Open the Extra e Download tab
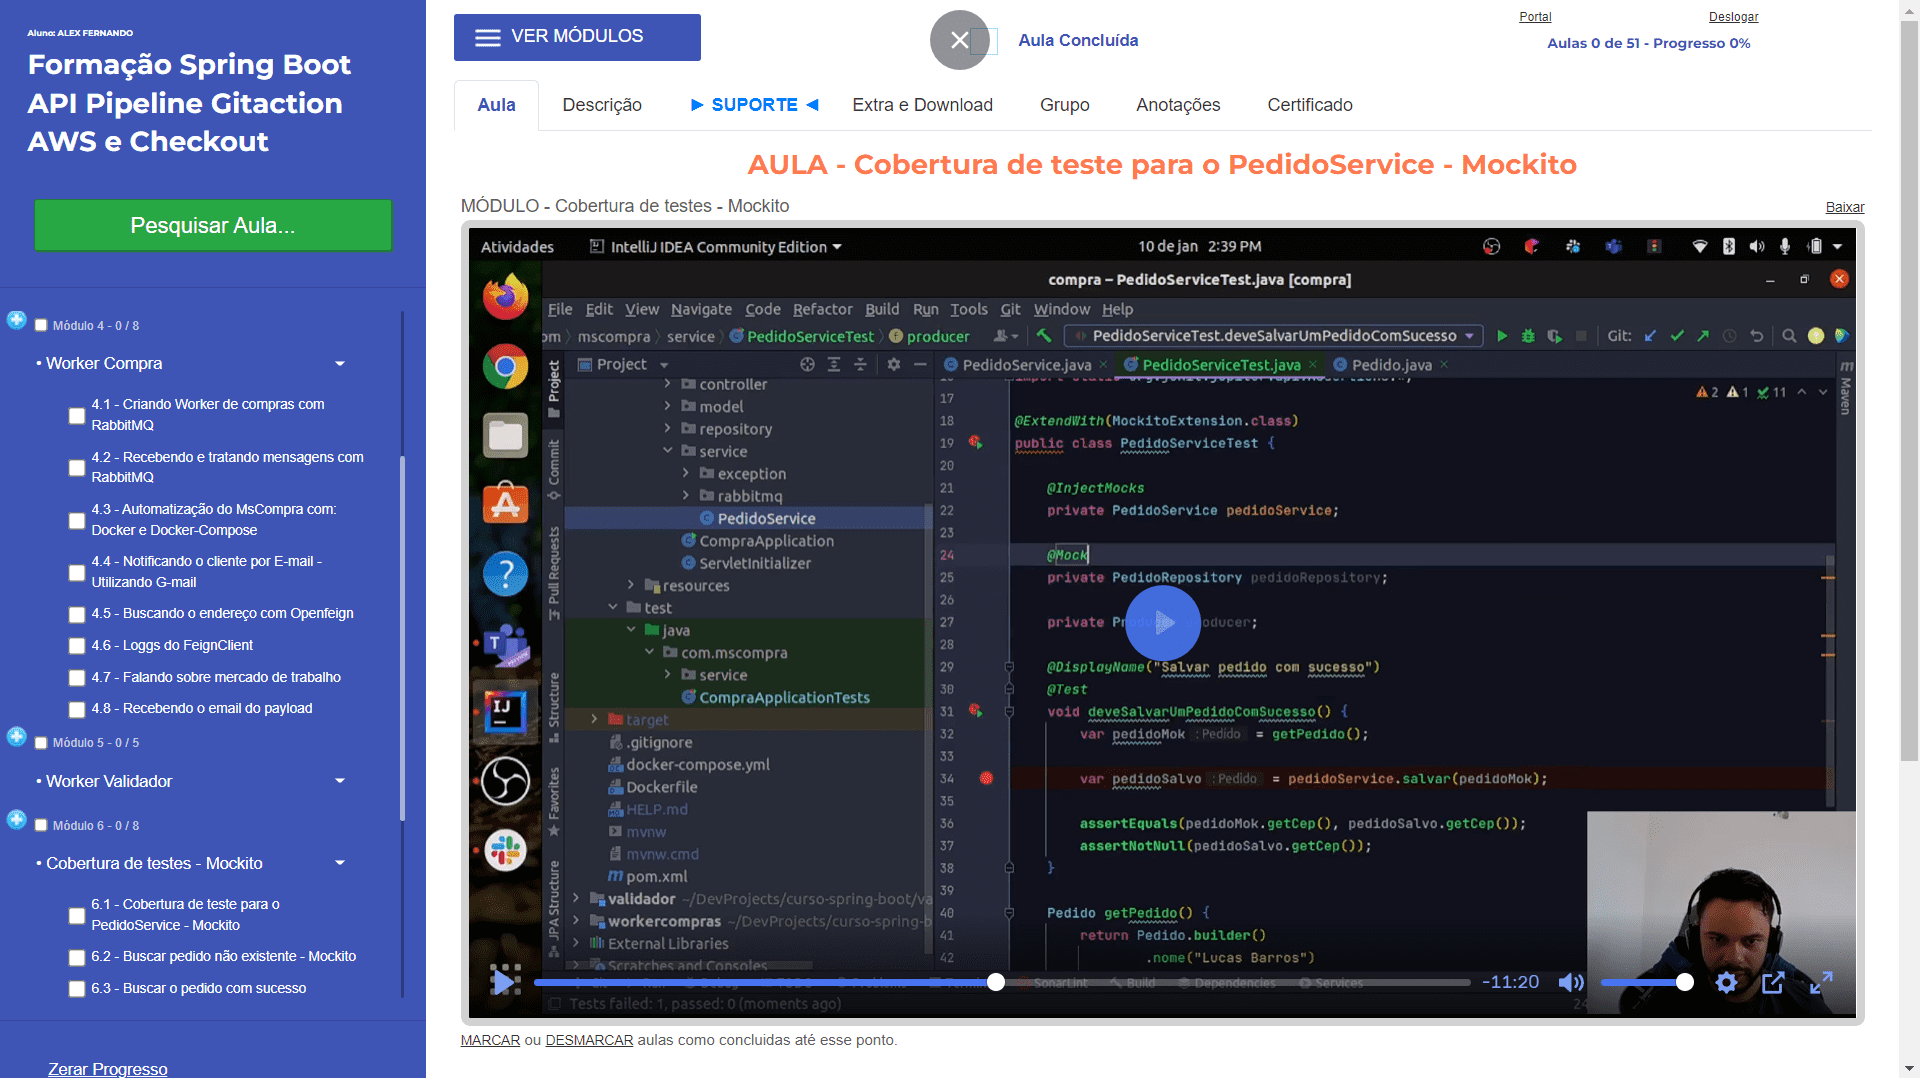This screenshot has height=1078, width=1920. pyautogui.click(x=922, y=105)
